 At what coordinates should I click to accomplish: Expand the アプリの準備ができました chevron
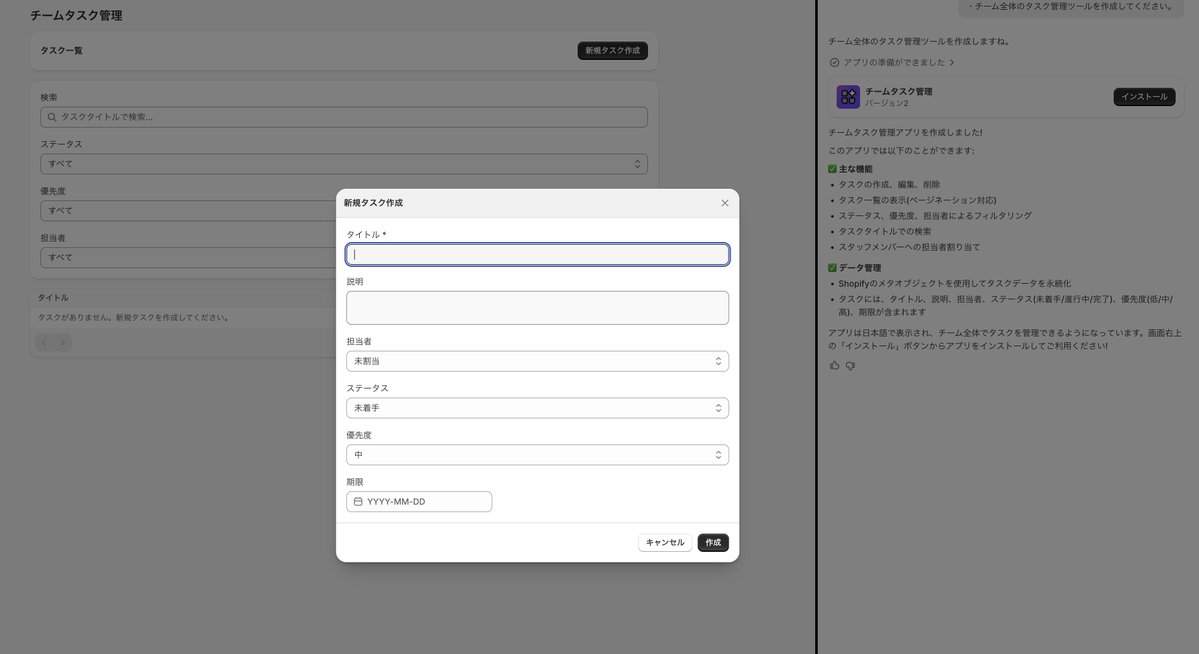pos(951,63)
